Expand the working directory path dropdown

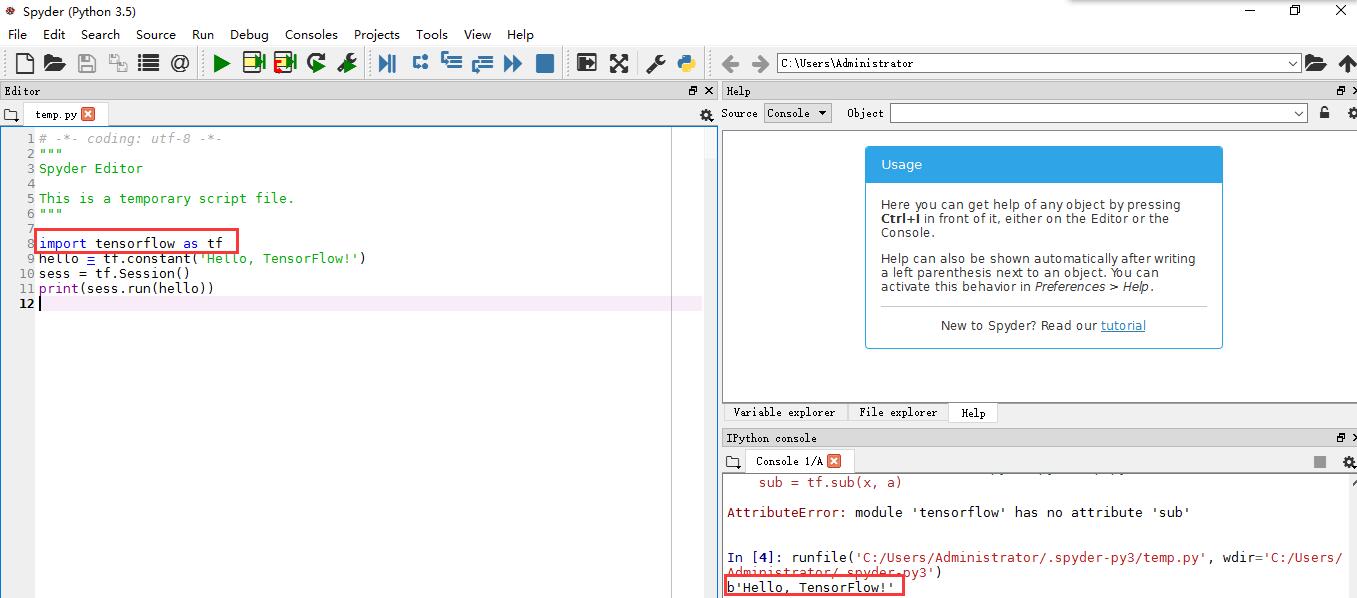(1293, 64)
